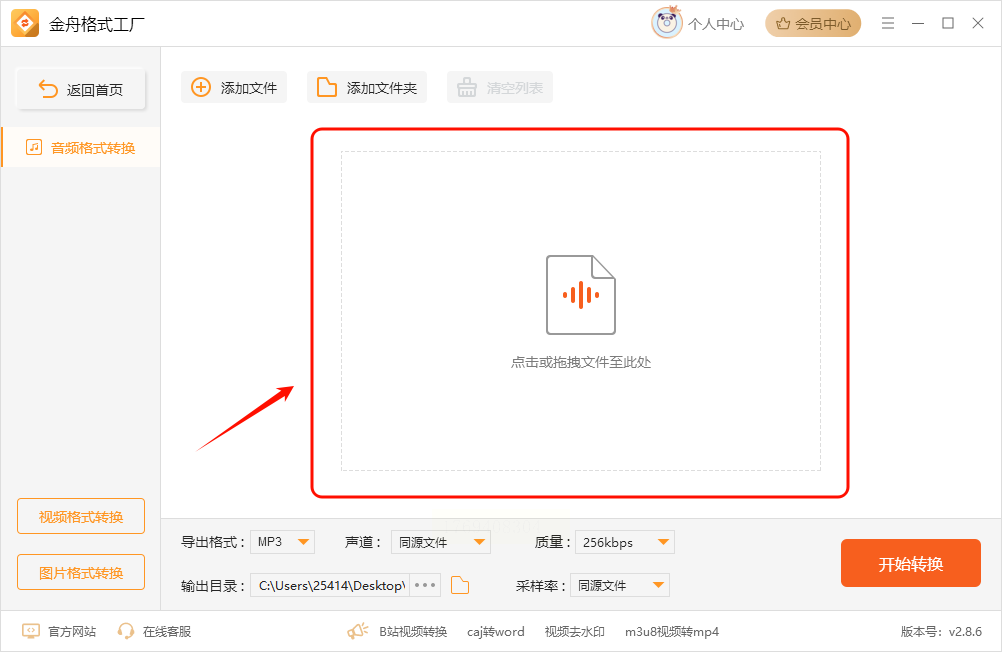Viewport: 1002px width, 652px height.
Task: Open the hamburger menu in the title bar
Action: pyautogui.click(x=888, y=23)
